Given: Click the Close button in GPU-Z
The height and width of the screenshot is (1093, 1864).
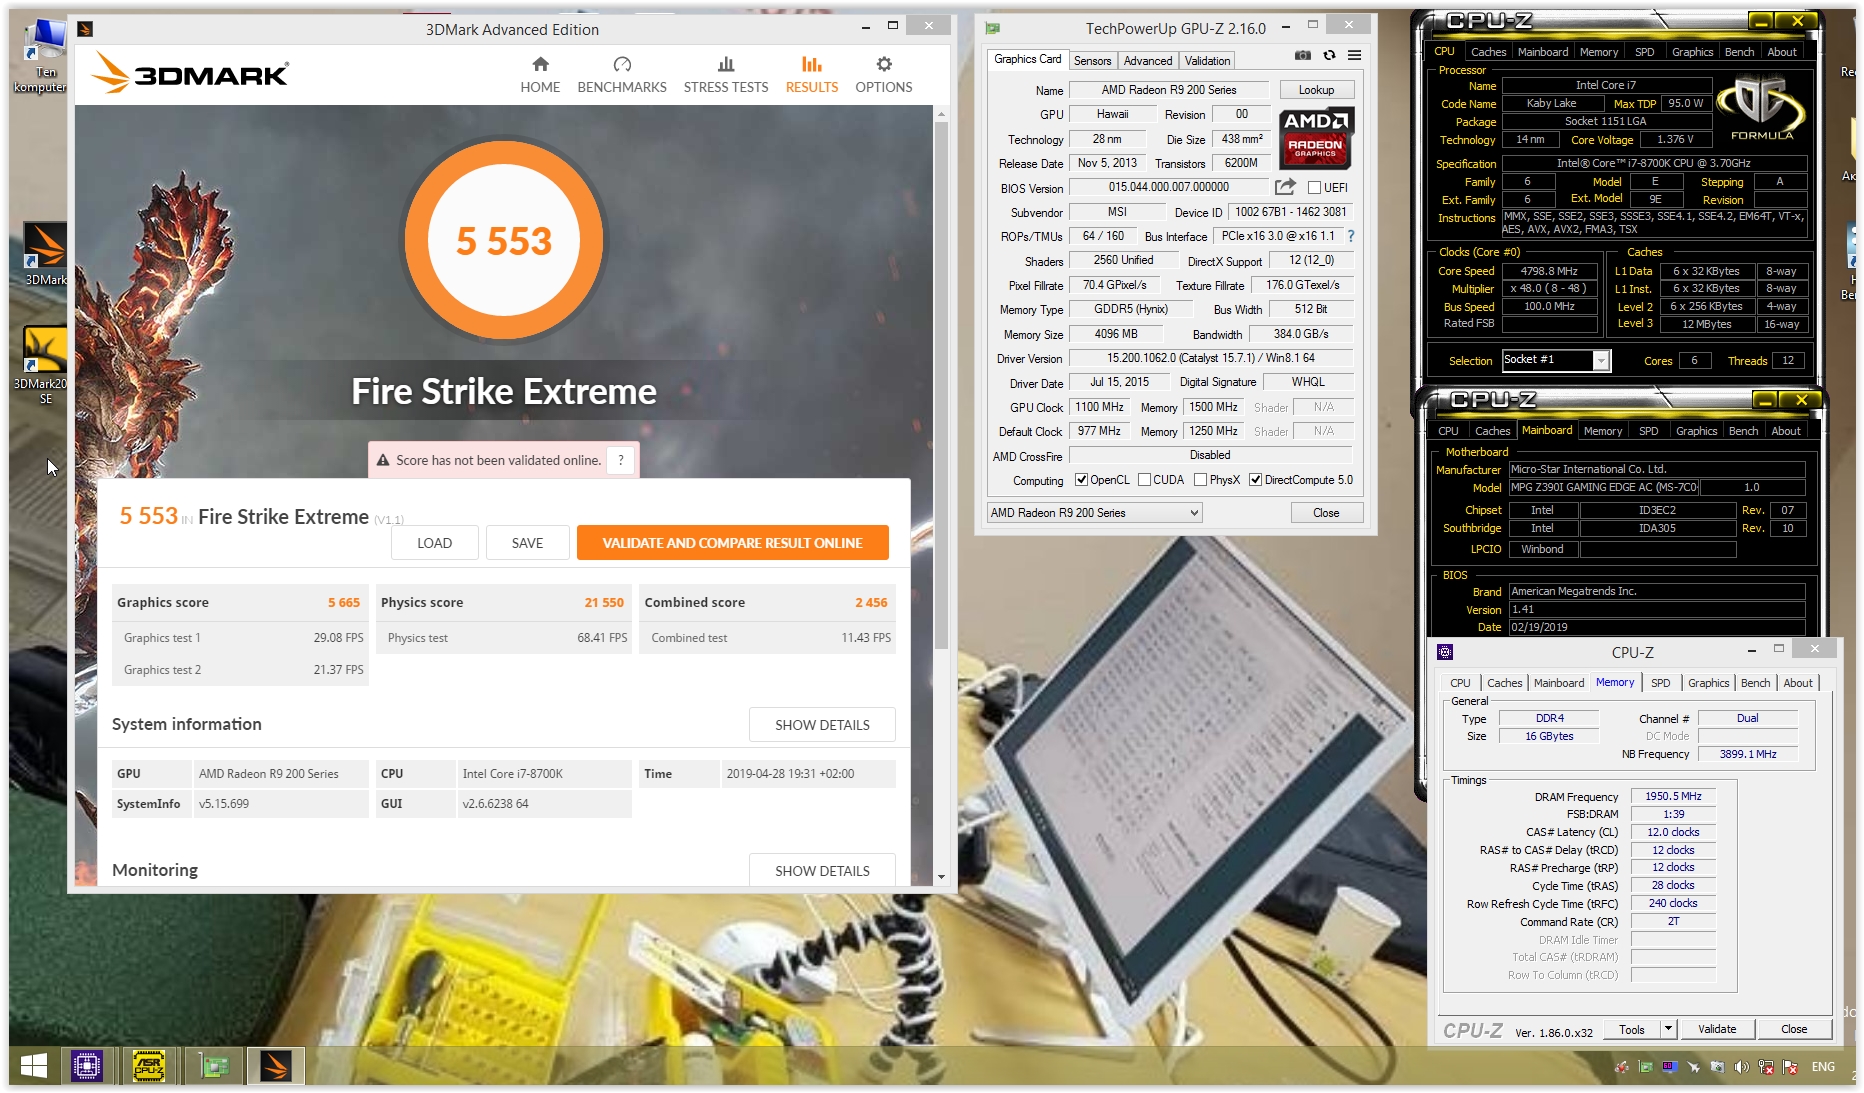Looking at the screenshot, I should click(x=1326, y=513).
